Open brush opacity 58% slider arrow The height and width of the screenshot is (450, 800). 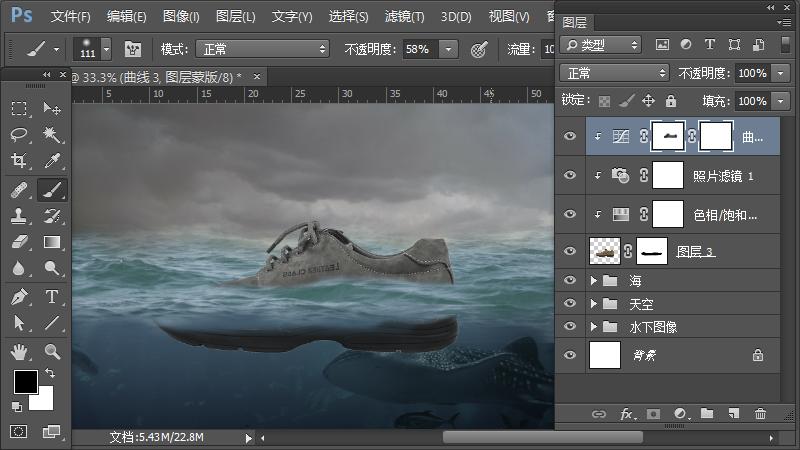click(448, 49)
